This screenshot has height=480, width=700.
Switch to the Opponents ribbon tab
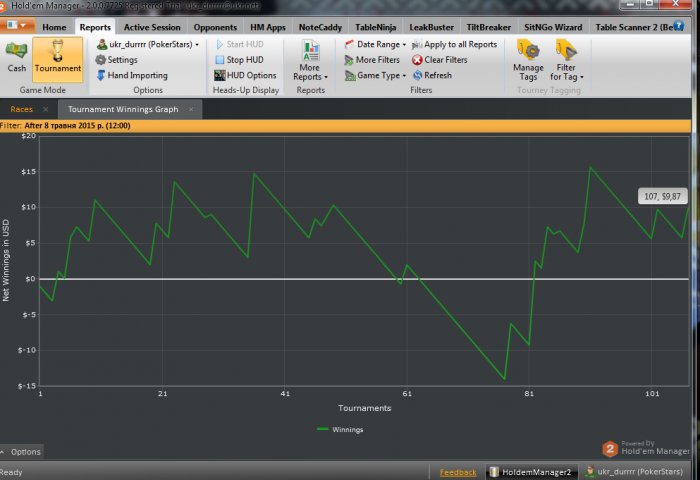(x=215, y=27)
